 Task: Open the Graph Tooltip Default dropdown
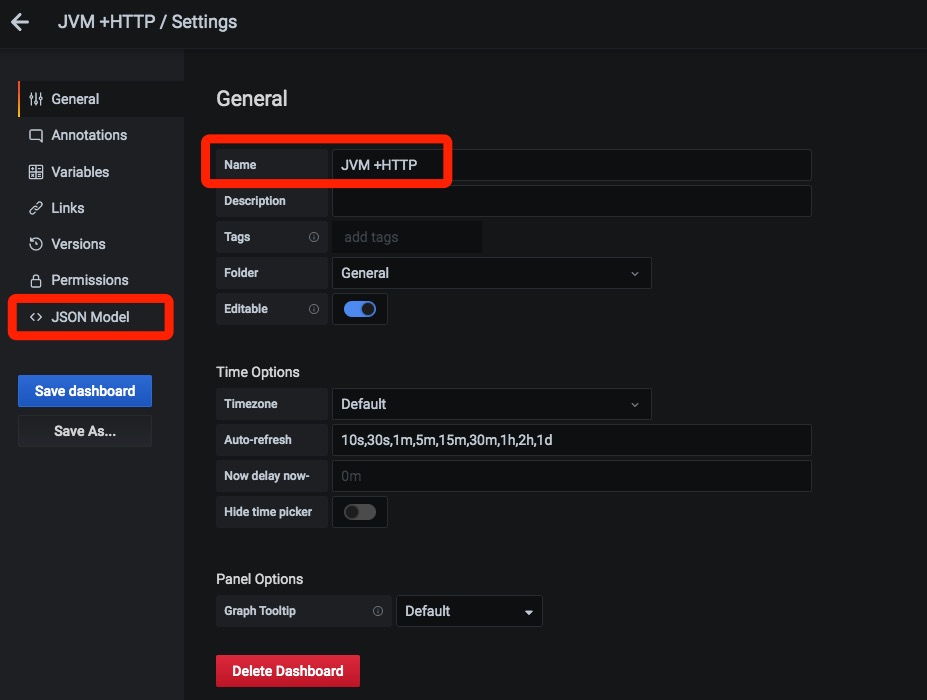(469, 611)
